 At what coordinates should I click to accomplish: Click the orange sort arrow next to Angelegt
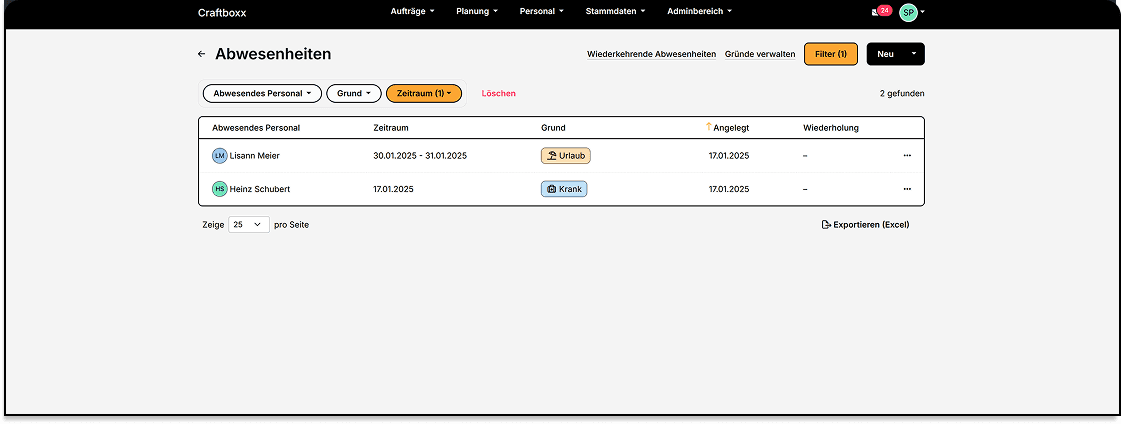(x=708, y=127)
